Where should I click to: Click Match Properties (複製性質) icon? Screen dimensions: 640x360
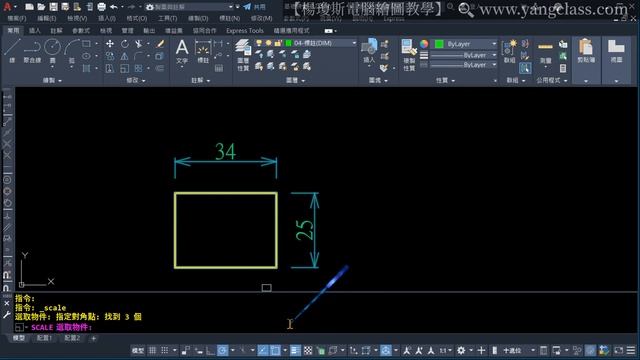tap(409, 55)
